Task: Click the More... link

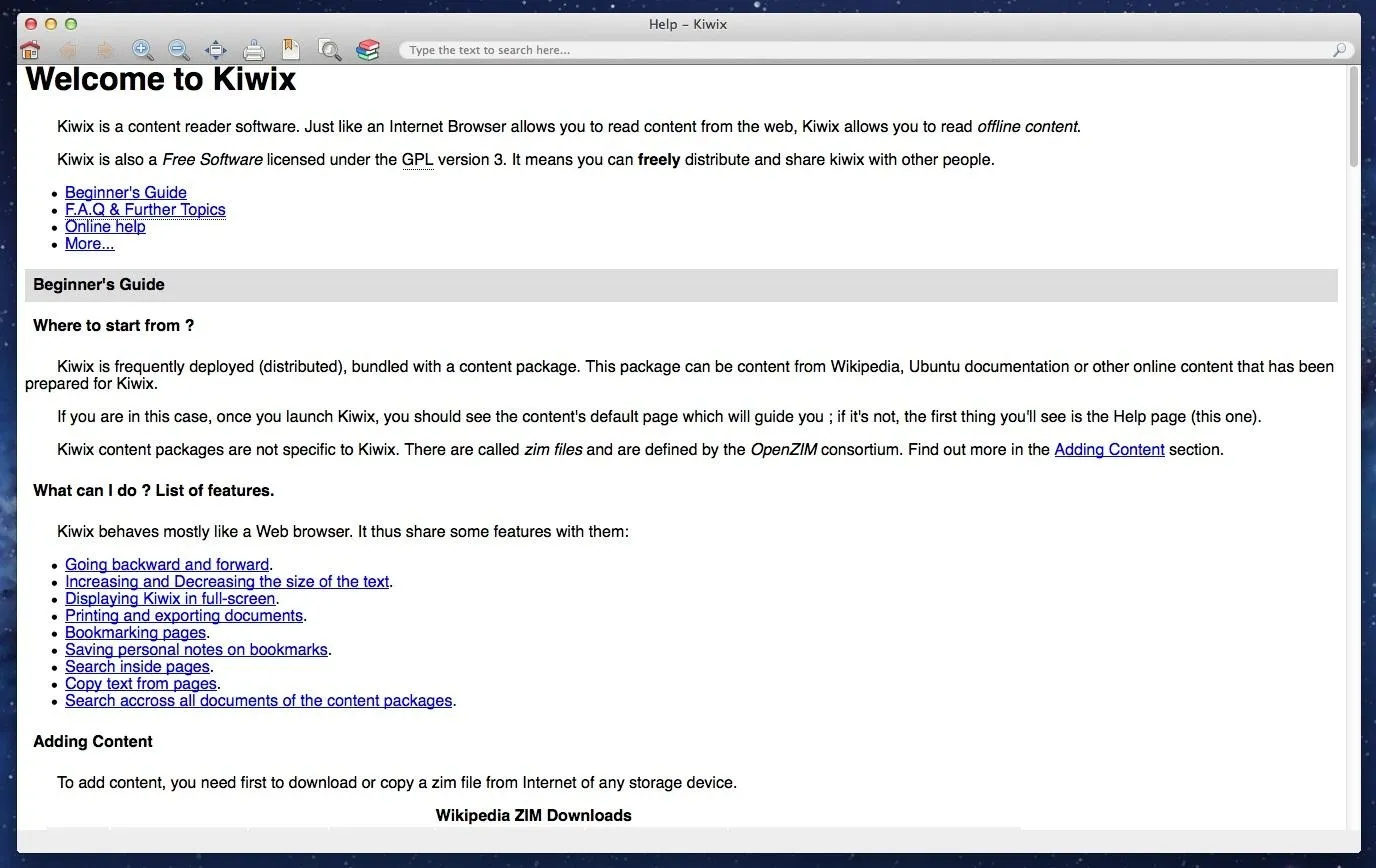Action: 90,243
